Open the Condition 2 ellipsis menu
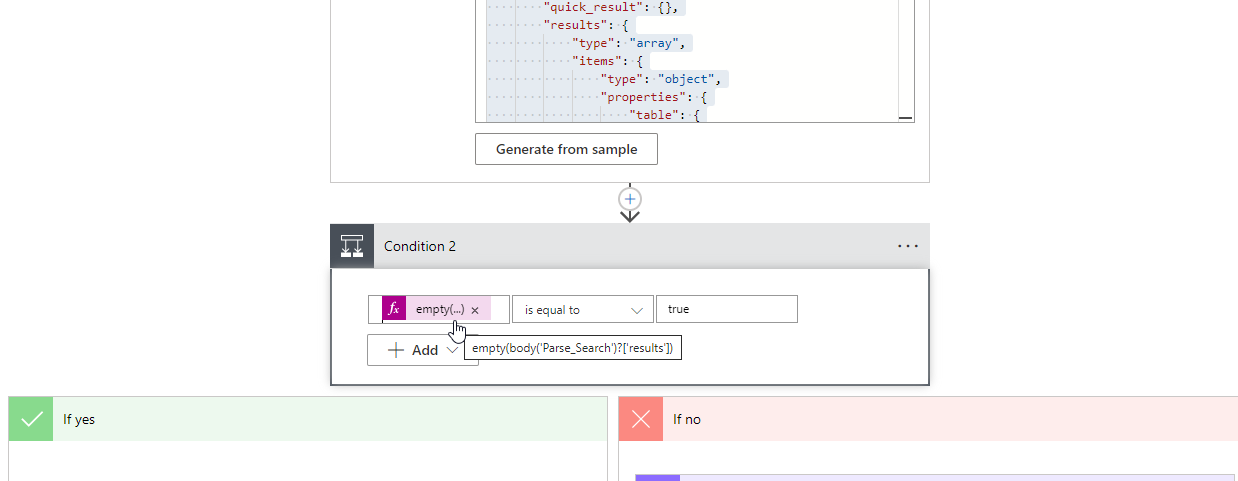 907,246
